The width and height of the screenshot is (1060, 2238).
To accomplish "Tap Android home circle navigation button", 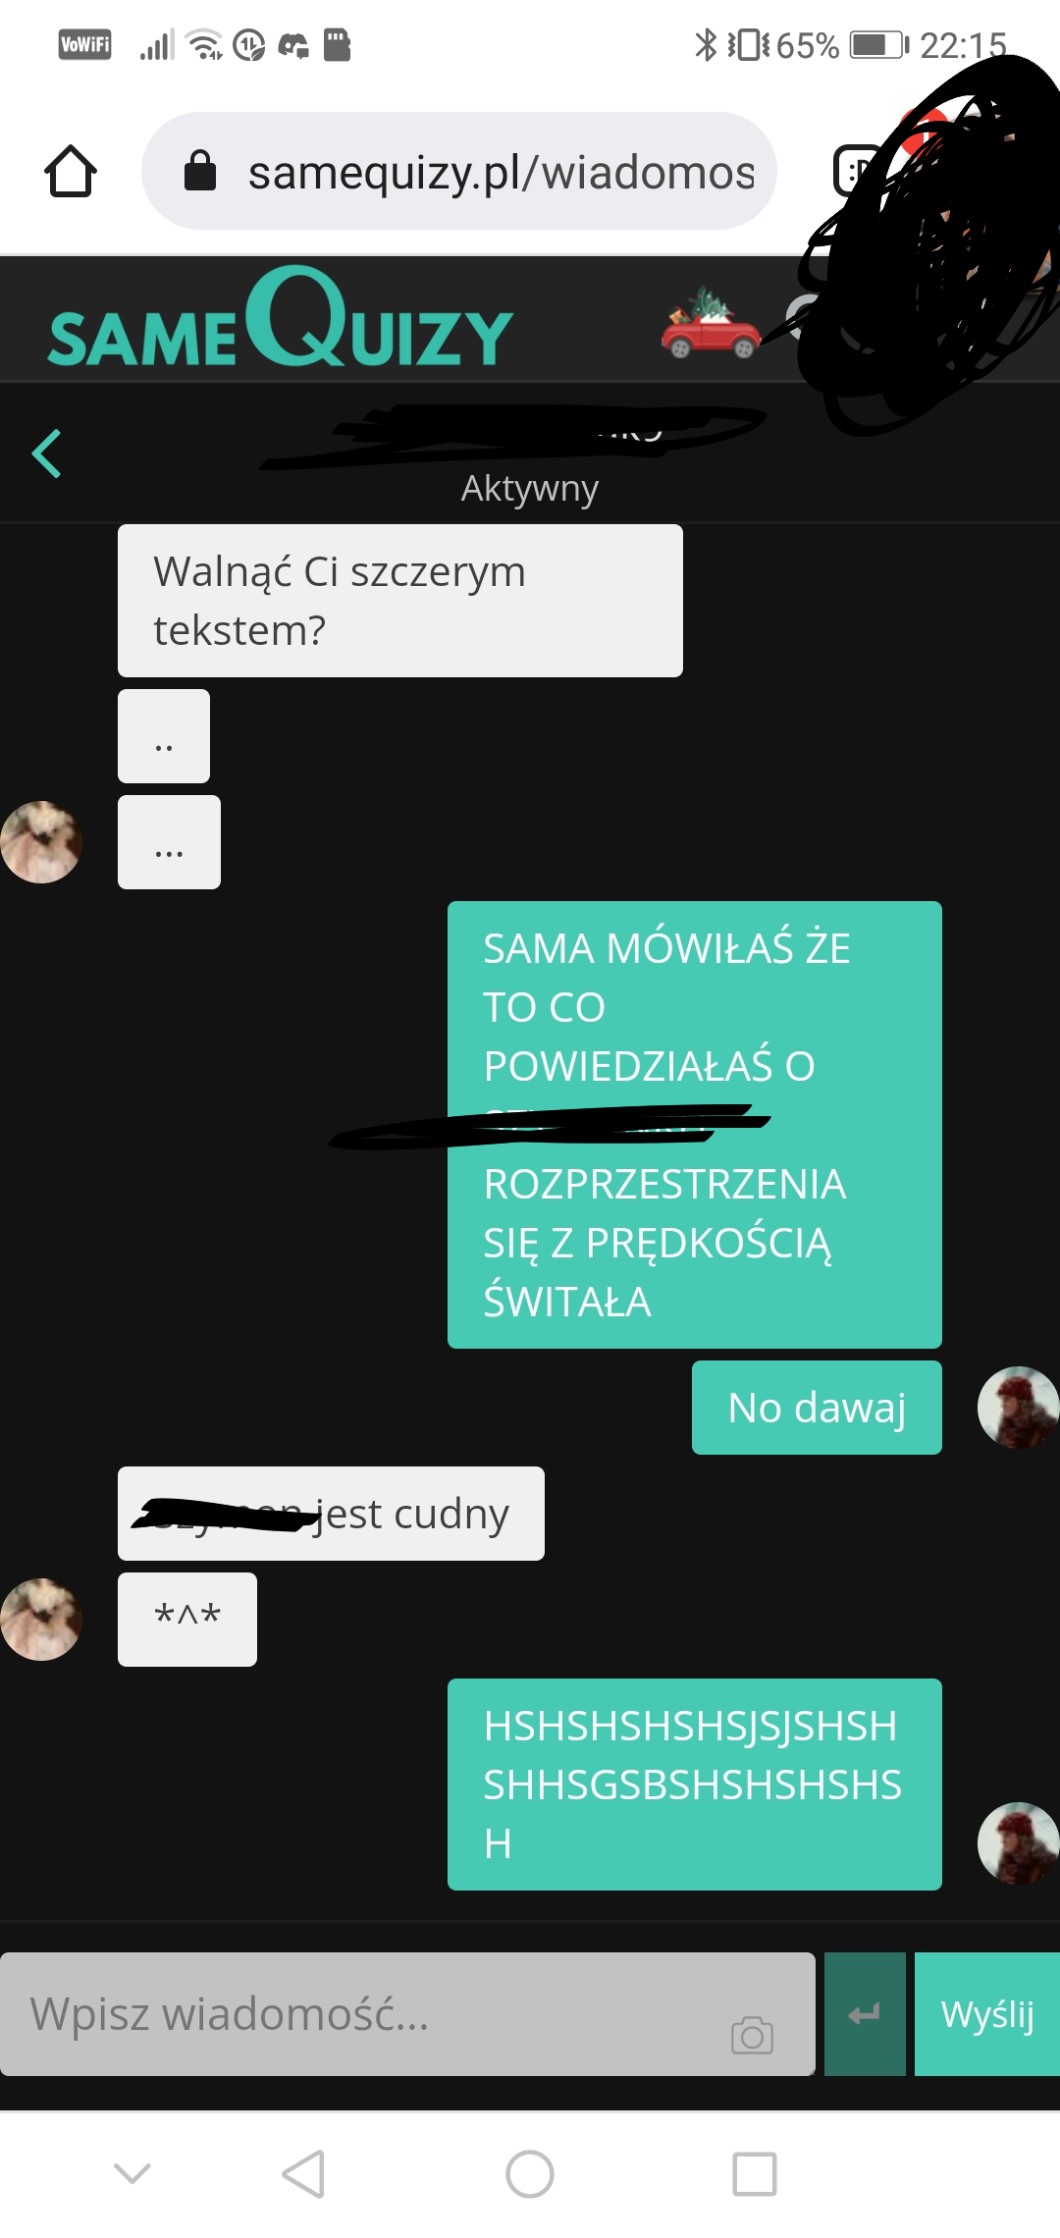I will pyautogui.click(x=530, y=2174).
